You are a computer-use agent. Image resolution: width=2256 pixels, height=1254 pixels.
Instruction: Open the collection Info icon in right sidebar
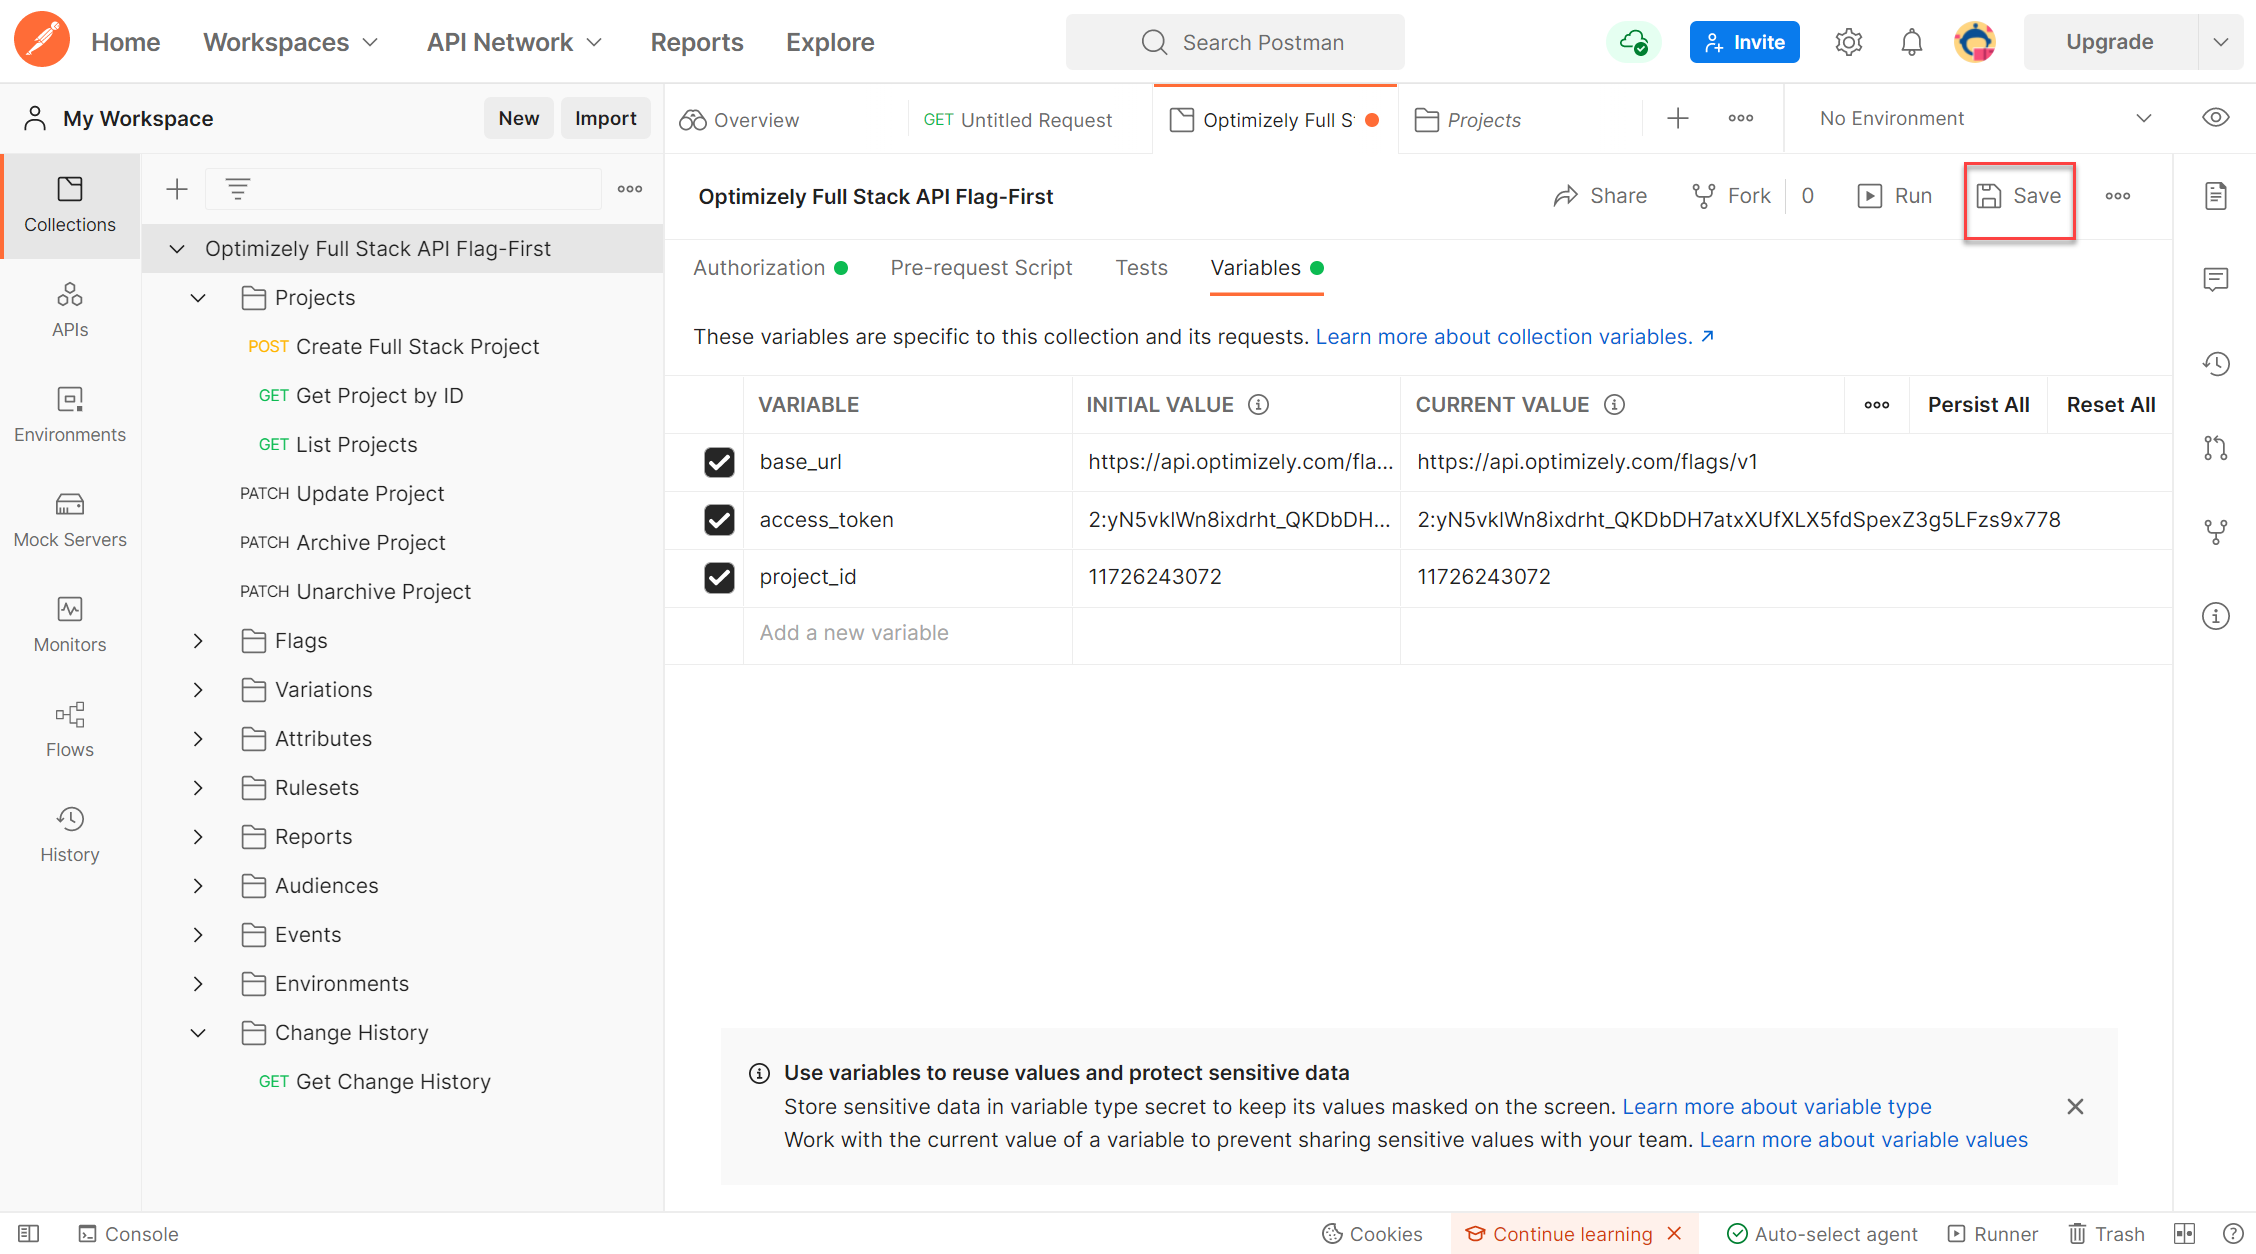coord(2216,616)
